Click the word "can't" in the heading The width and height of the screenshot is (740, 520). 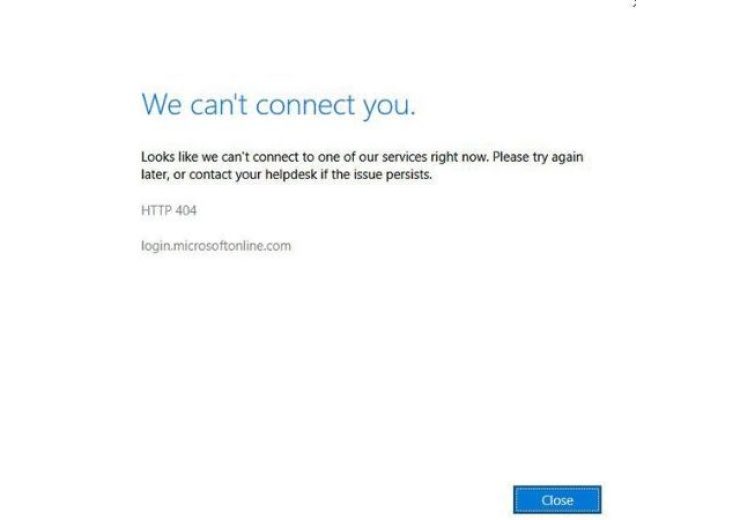pos(219,105)
